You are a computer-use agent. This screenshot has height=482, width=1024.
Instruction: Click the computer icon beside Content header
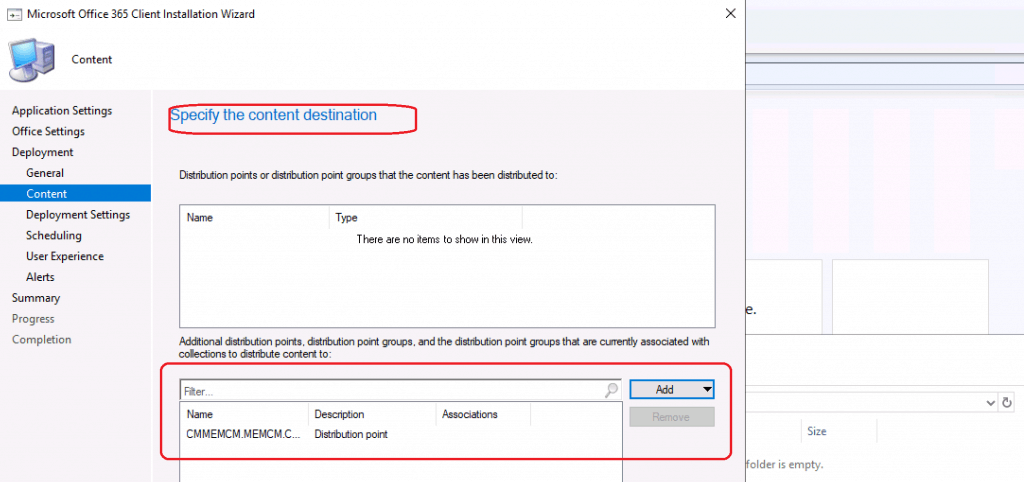click(32, 59)
